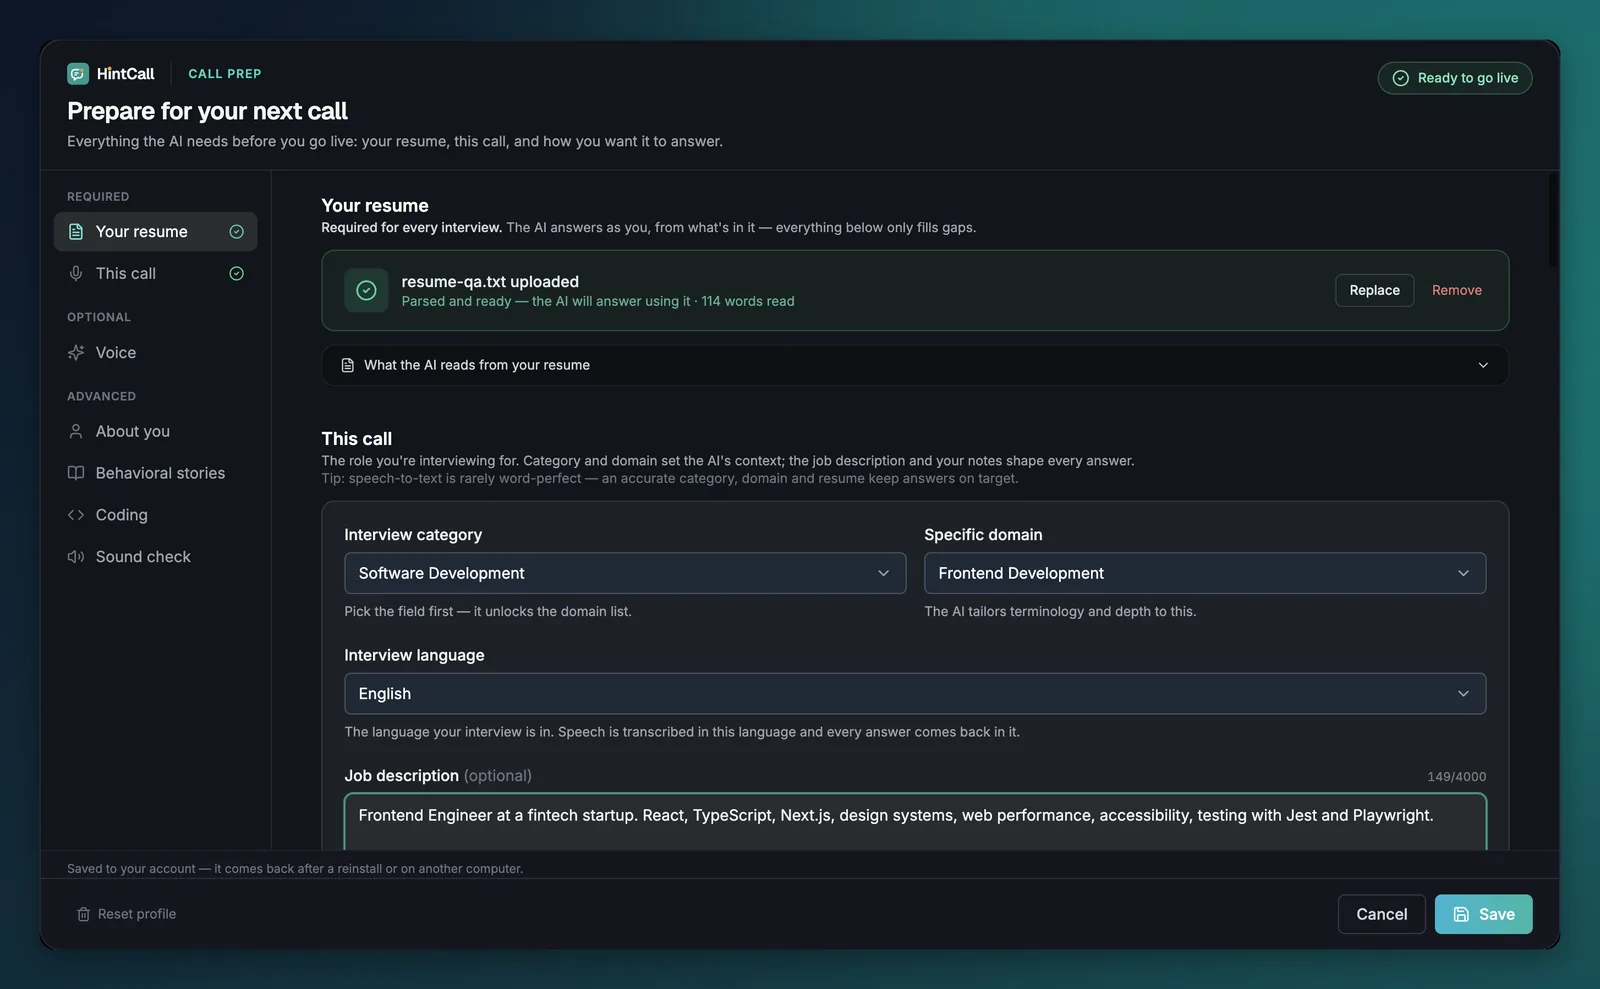Open the Your resume section
1600x989 pixels.
[156, 232]
